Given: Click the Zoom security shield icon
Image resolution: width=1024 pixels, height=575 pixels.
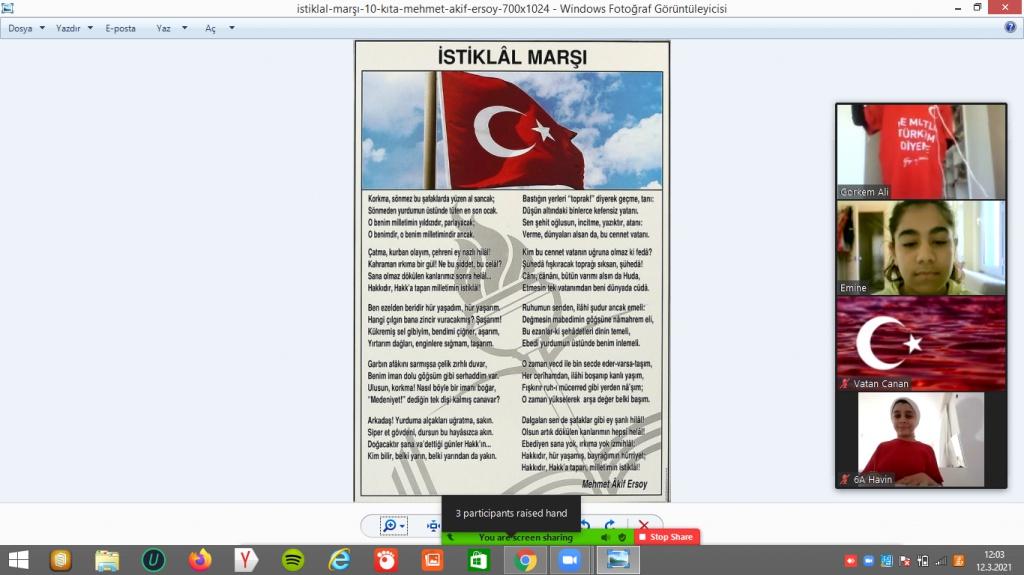Looking at the screenshot, I should [x=621, y=537].
